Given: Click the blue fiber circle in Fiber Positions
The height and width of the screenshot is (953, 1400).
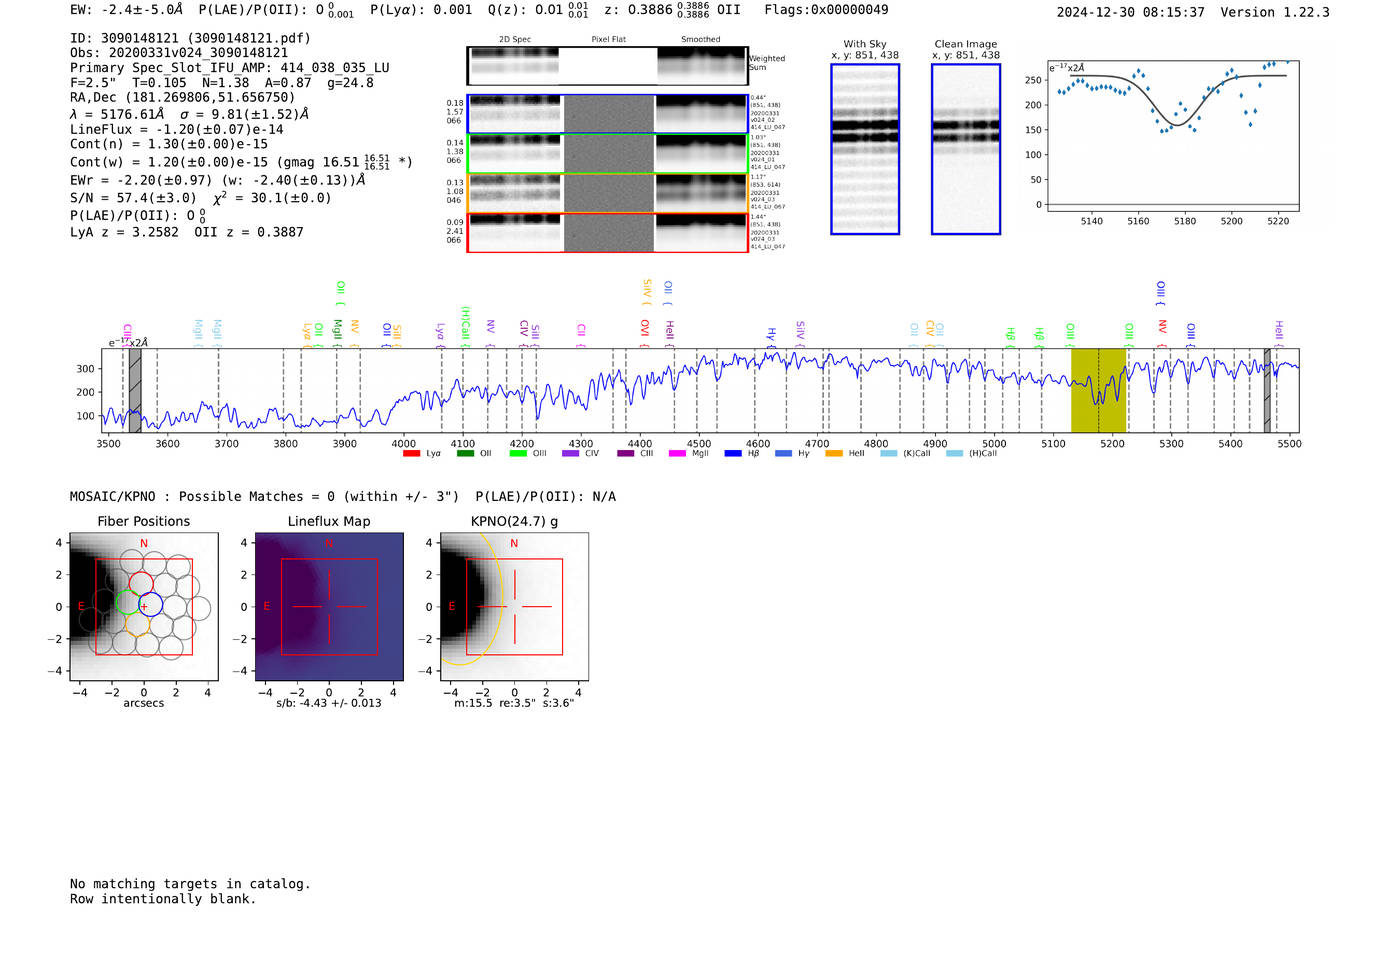Looking at the screenshot, I should click(150, 604).
